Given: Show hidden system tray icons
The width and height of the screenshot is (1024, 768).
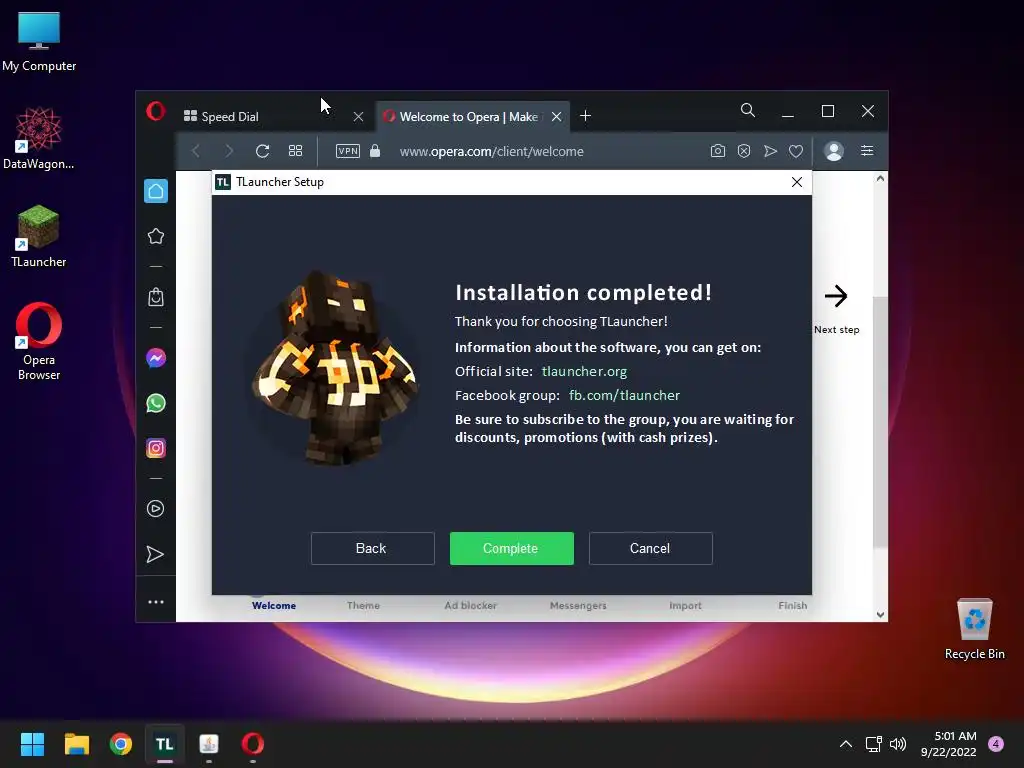Looking at the screenshot, I should [846, 744].
